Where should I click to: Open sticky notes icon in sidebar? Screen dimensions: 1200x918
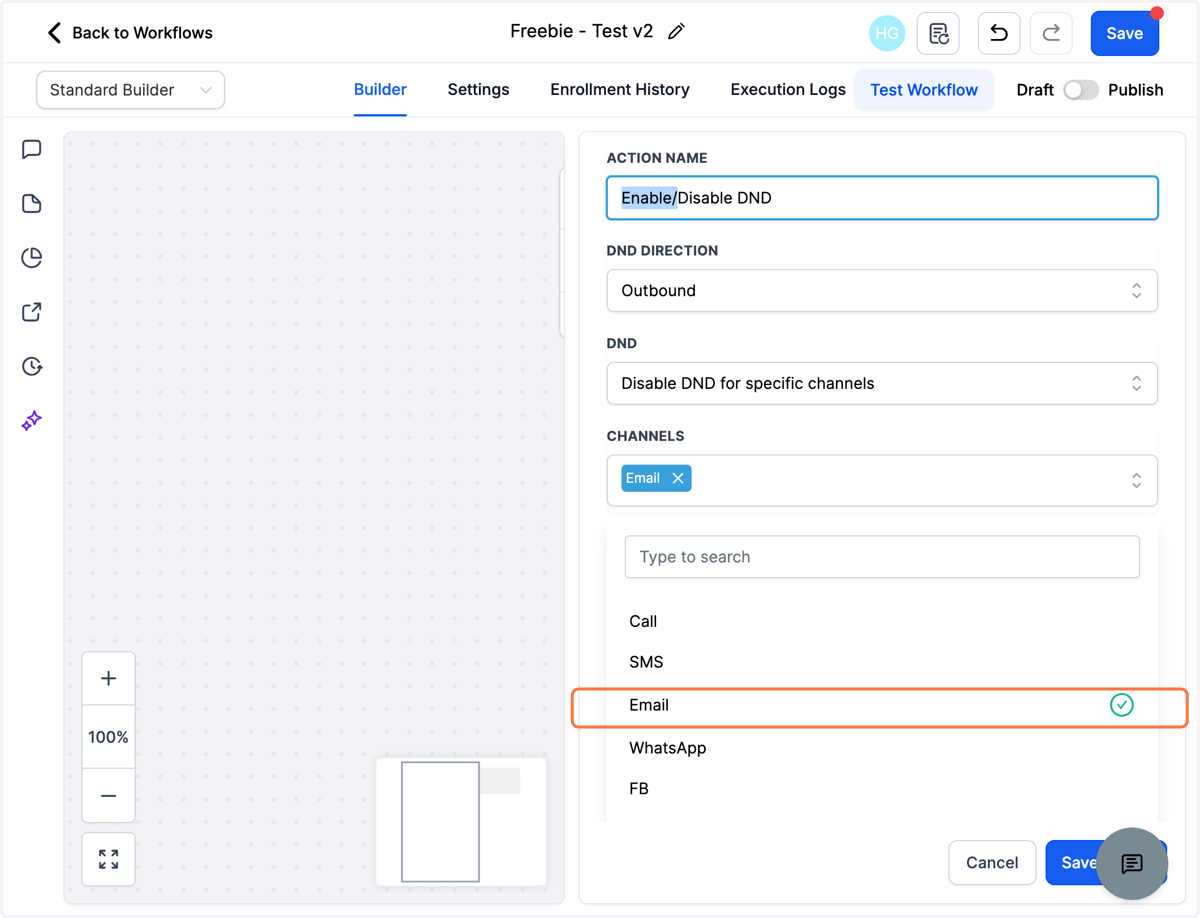[x=32, y=204]
